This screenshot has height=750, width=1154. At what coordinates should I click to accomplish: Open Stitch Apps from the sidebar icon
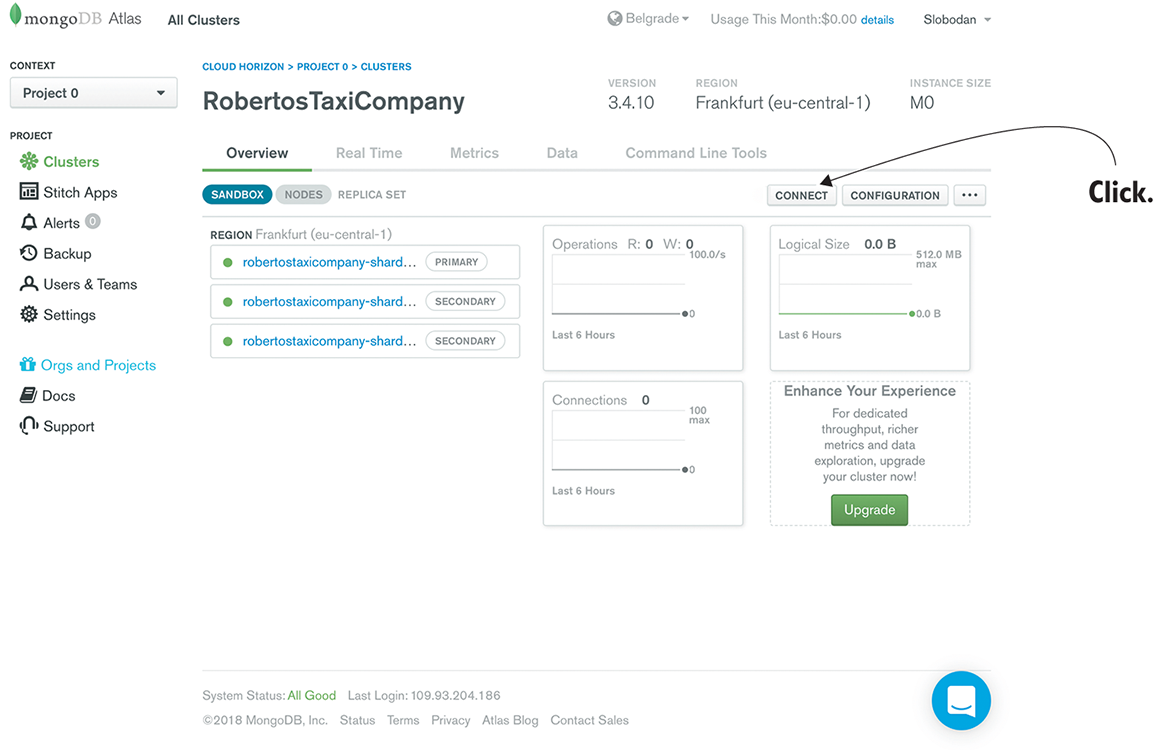coord(29,192)
